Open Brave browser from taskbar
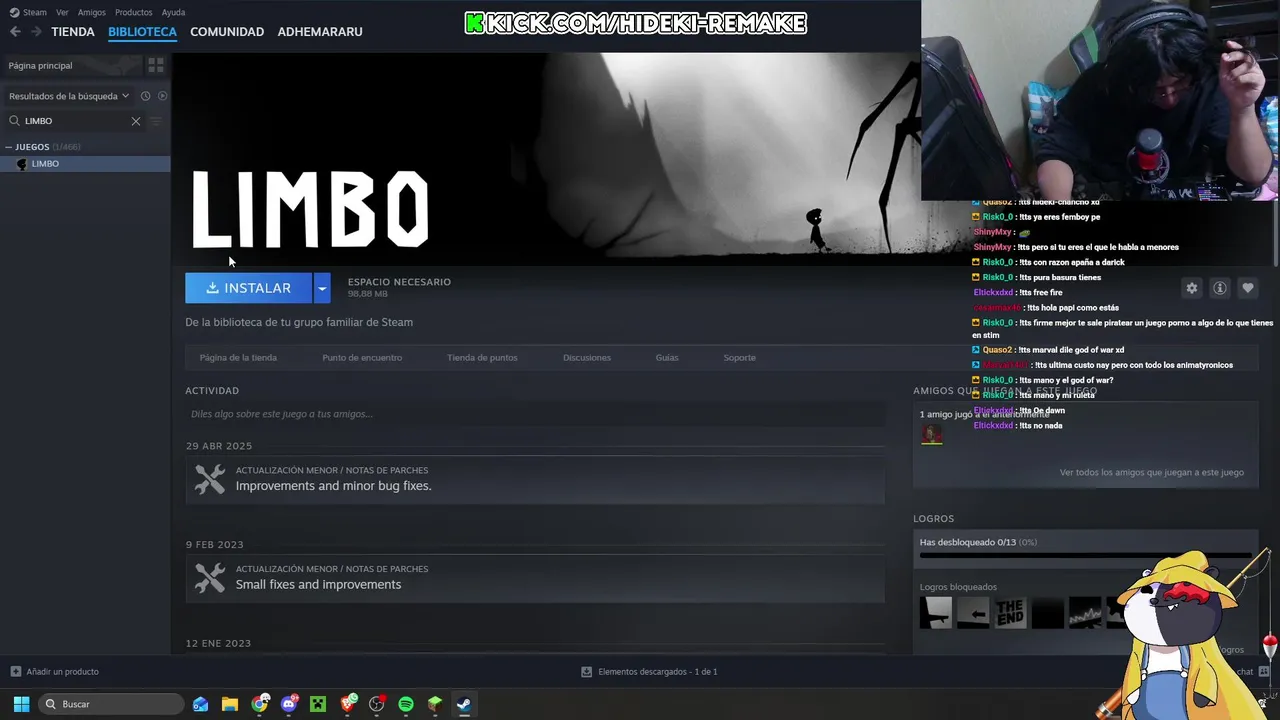This screenshot has width=1280, height=720. tap(348, 704)
